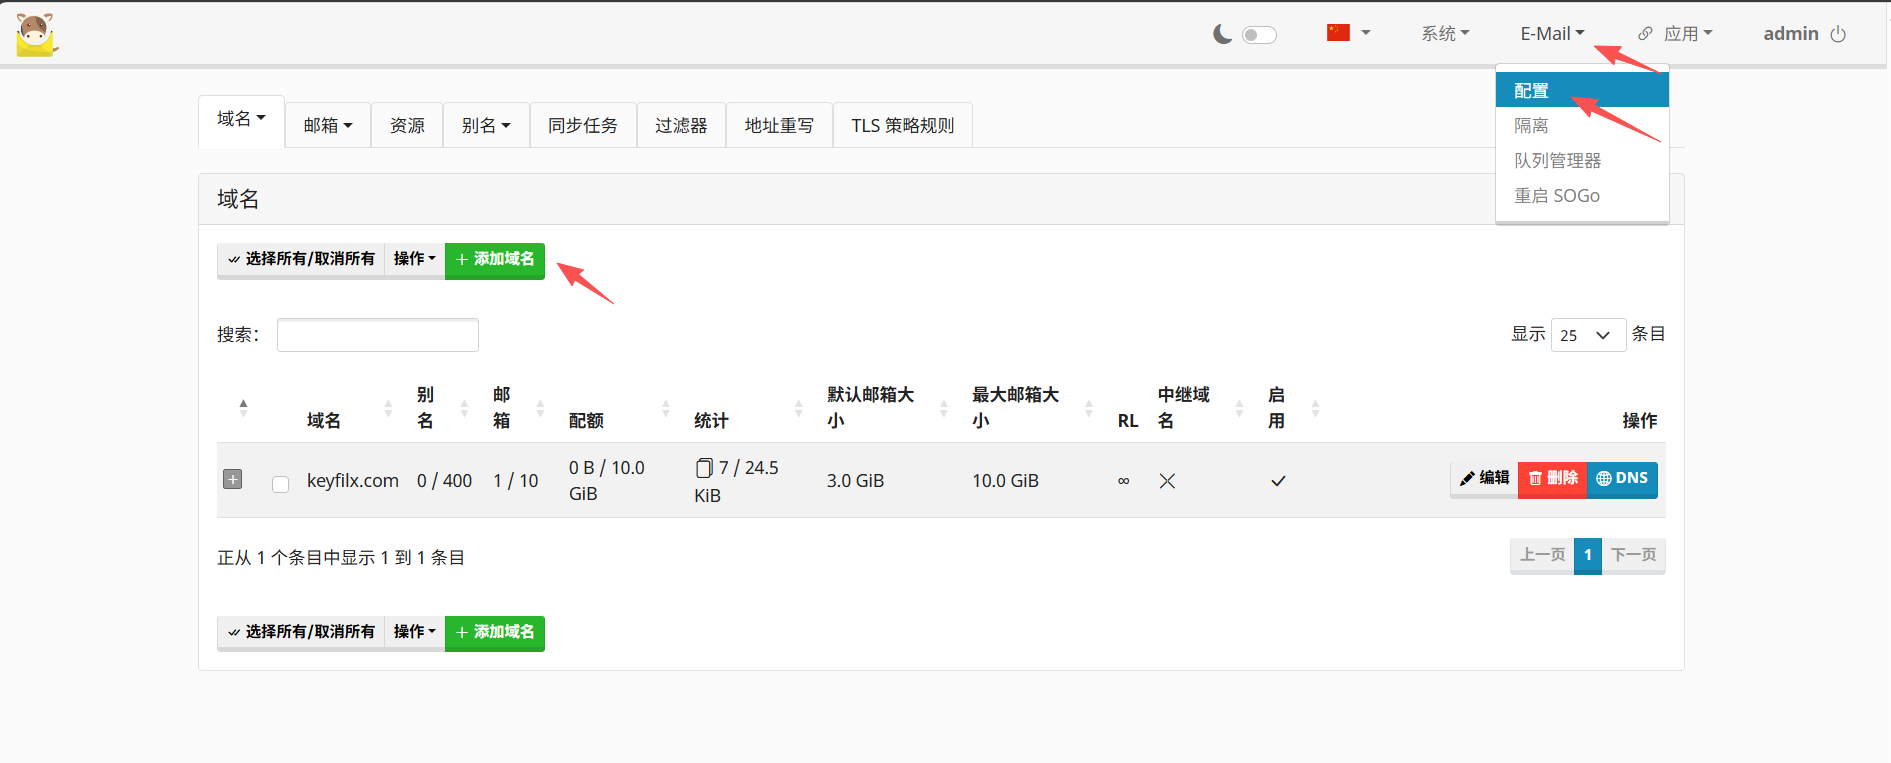
Task: Open the 显示 25 entries dropdown
Action: 1587,335
